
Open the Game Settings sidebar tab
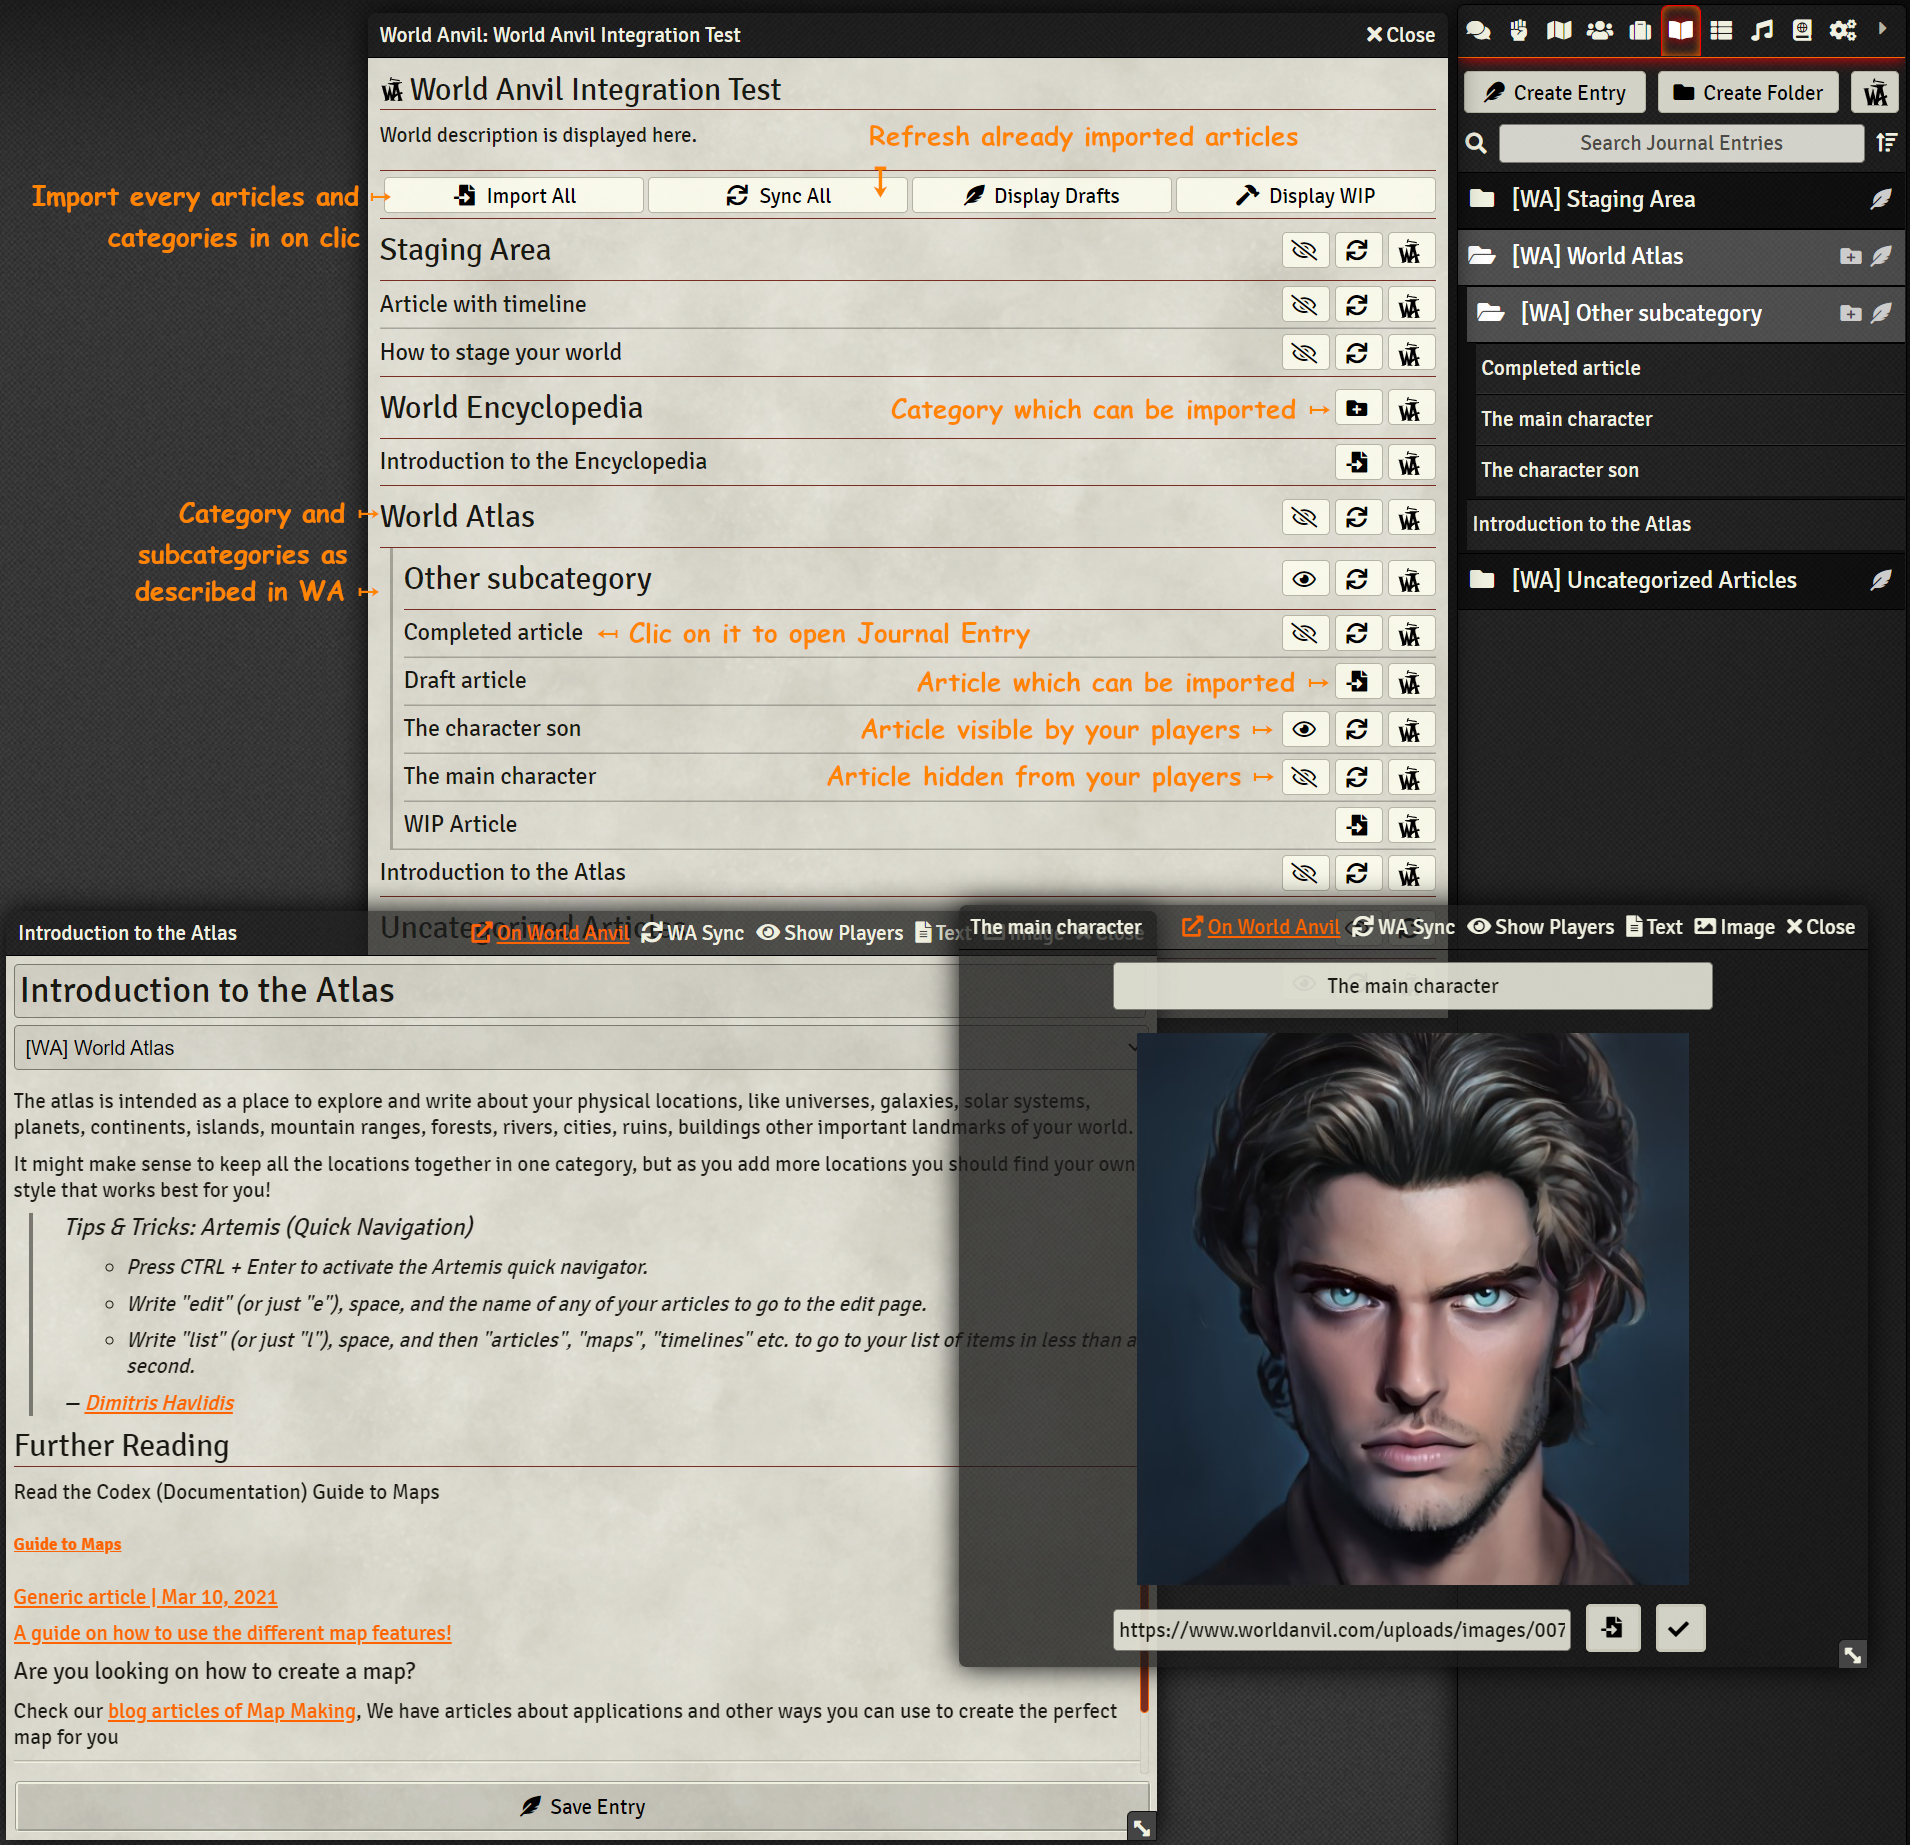(1843, 31)
